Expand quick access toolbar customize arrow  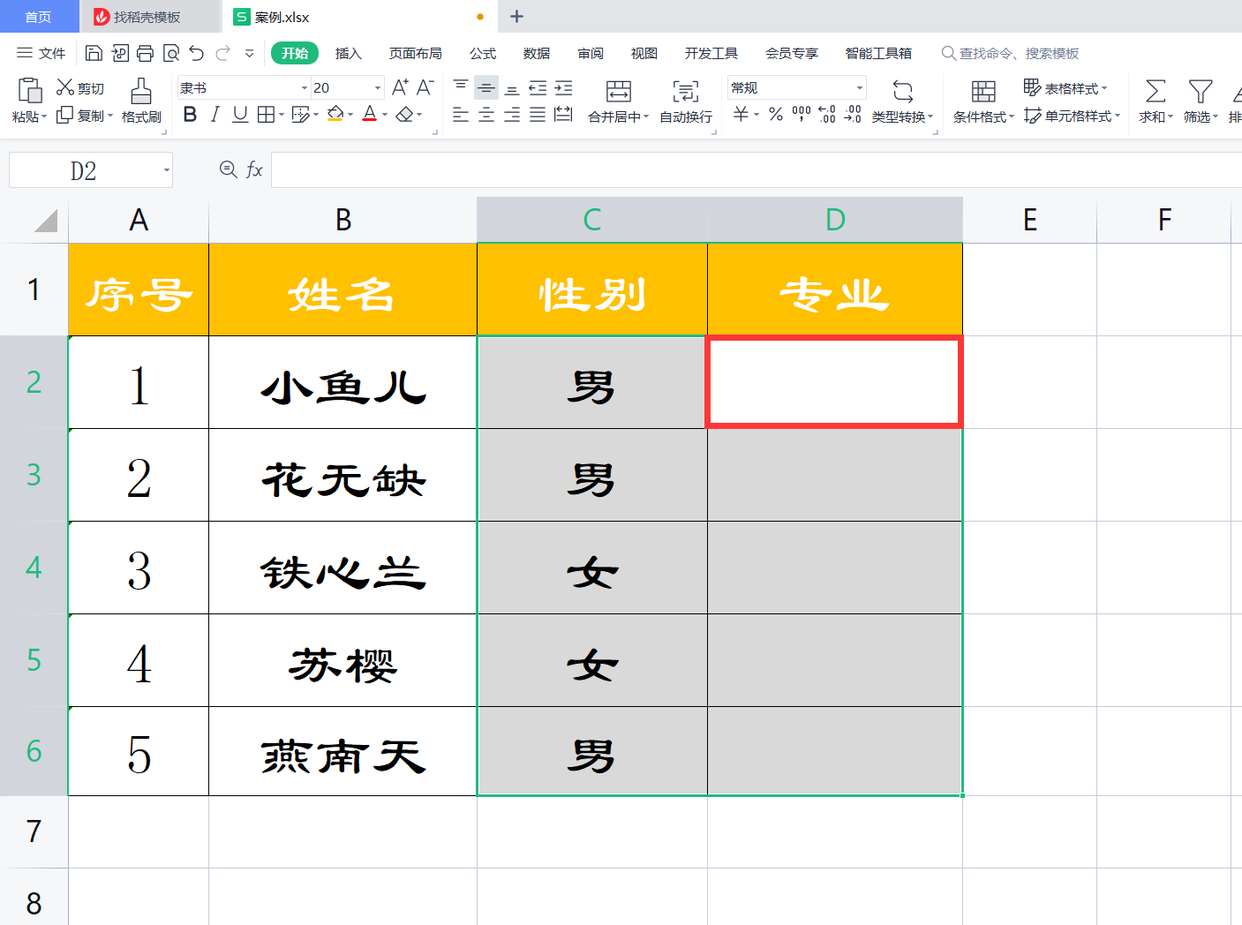coord(249,53)
